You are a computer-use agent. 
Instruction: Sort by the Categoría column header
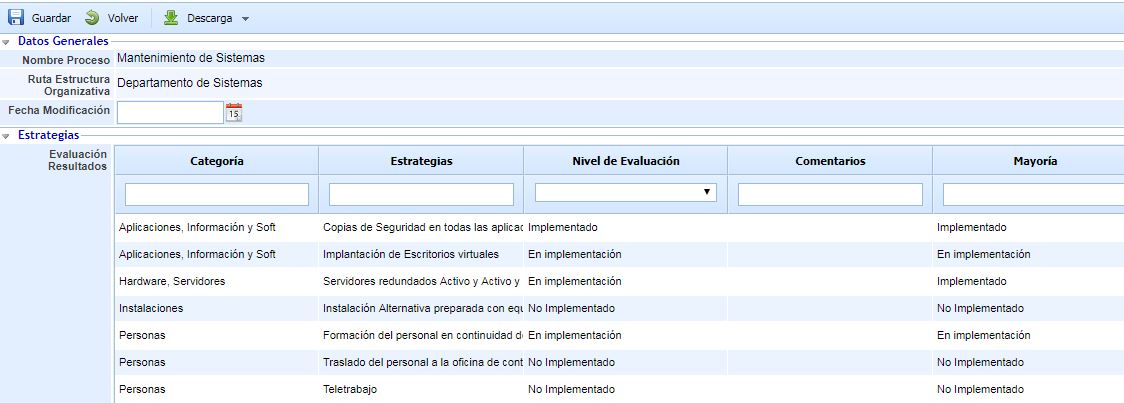click(x=216, y=161)
